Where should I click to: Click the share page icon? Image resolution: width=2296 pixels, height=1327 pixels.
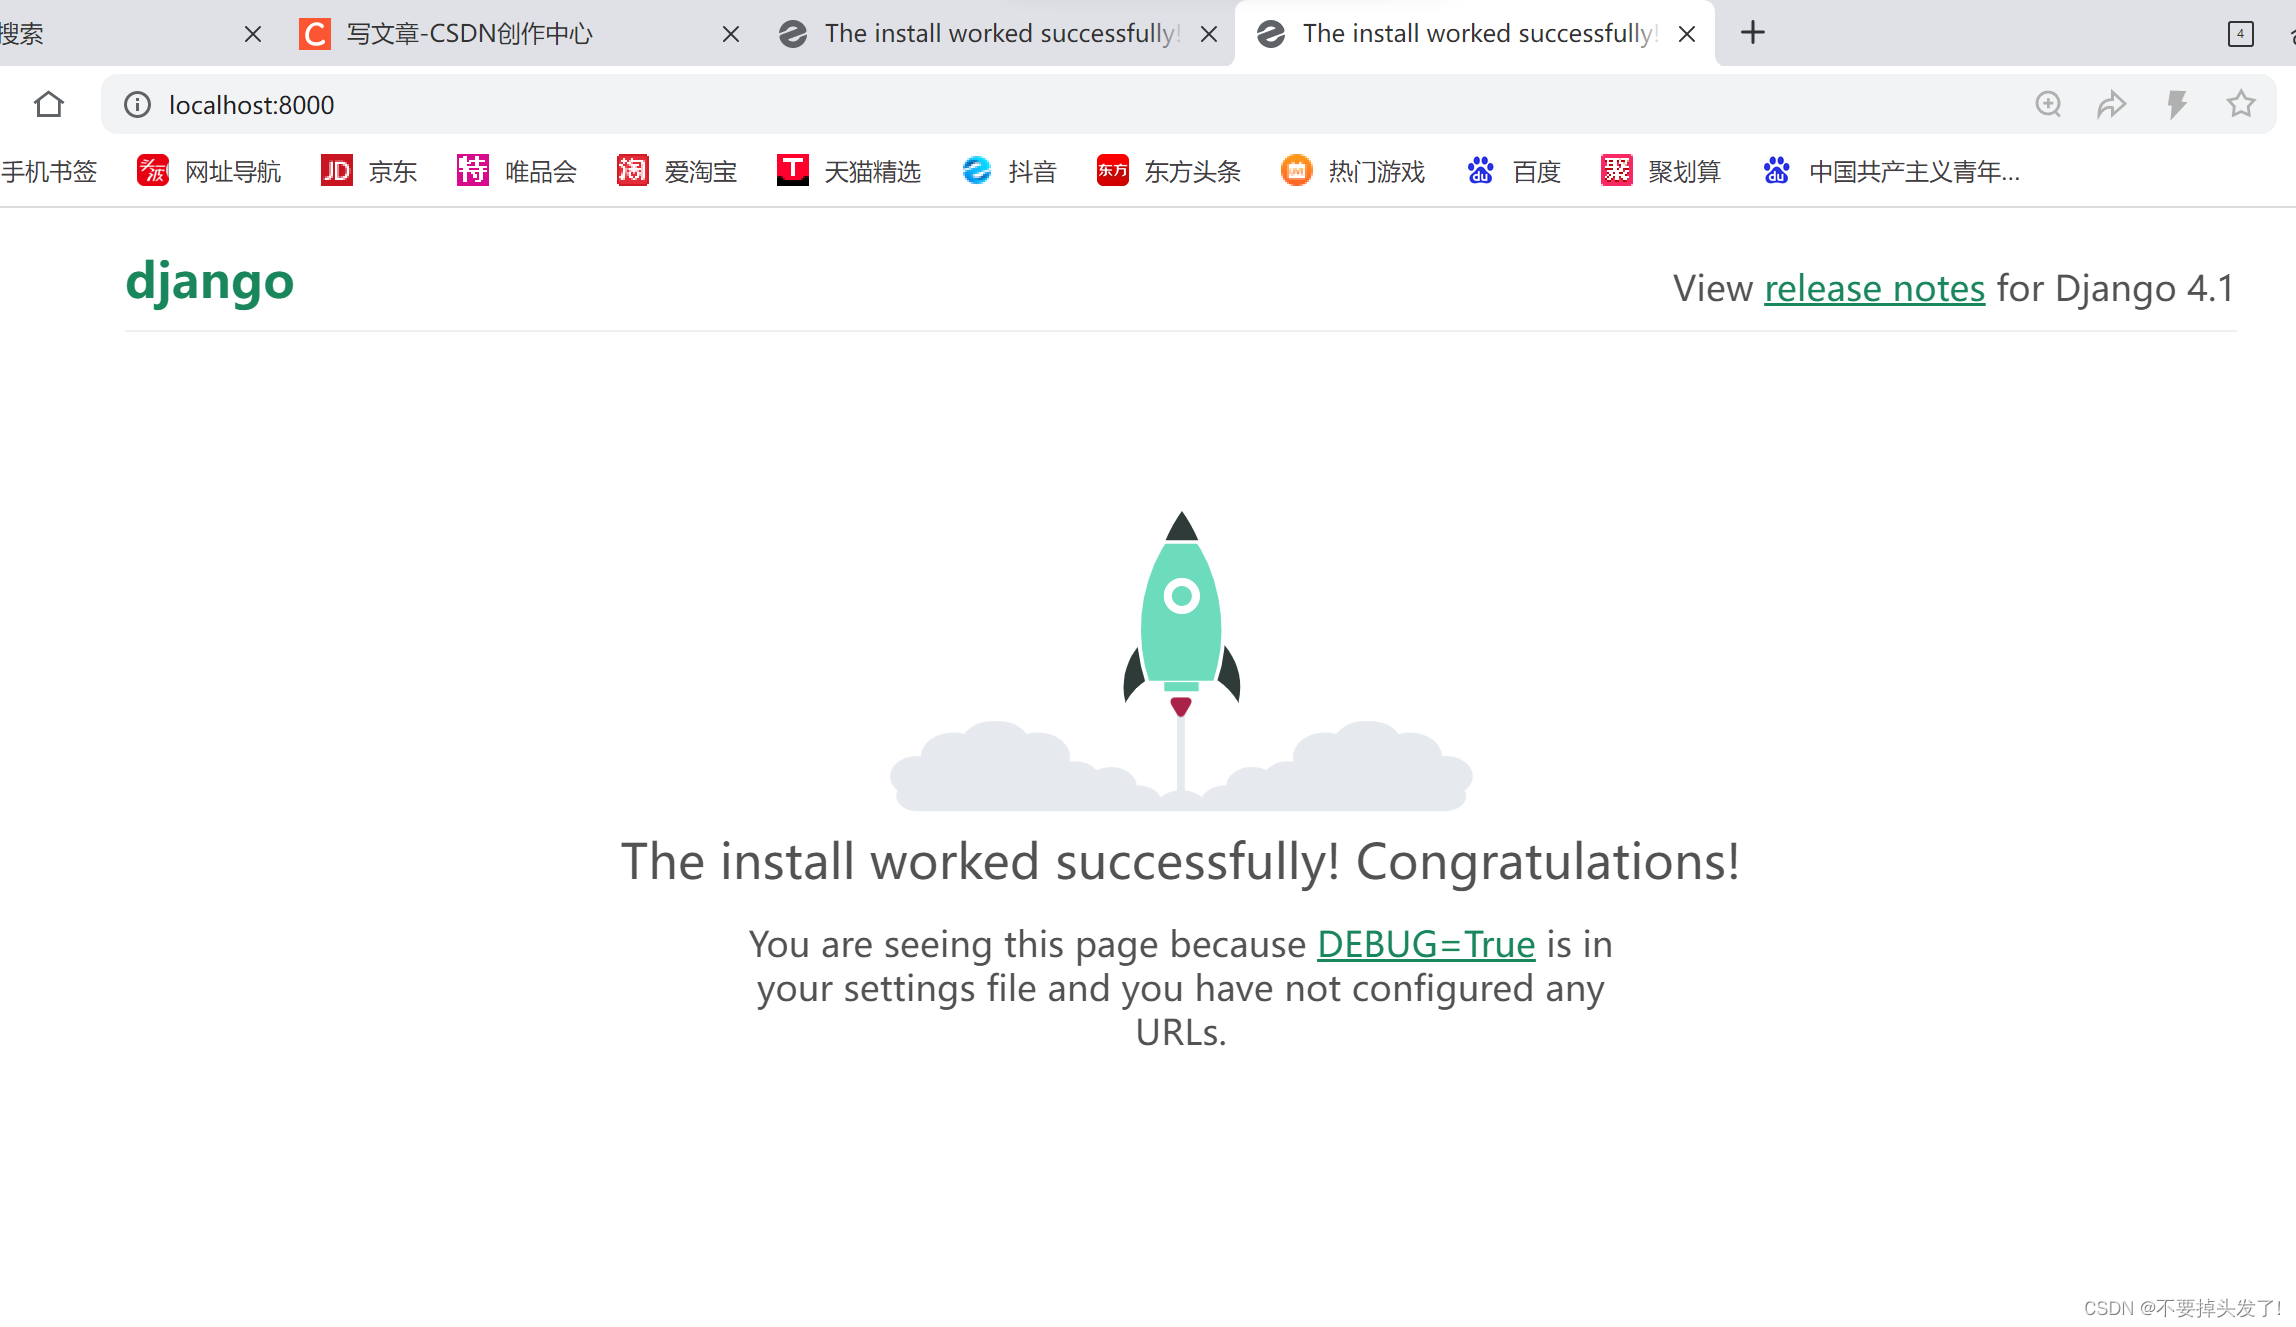click(2112, 104)
